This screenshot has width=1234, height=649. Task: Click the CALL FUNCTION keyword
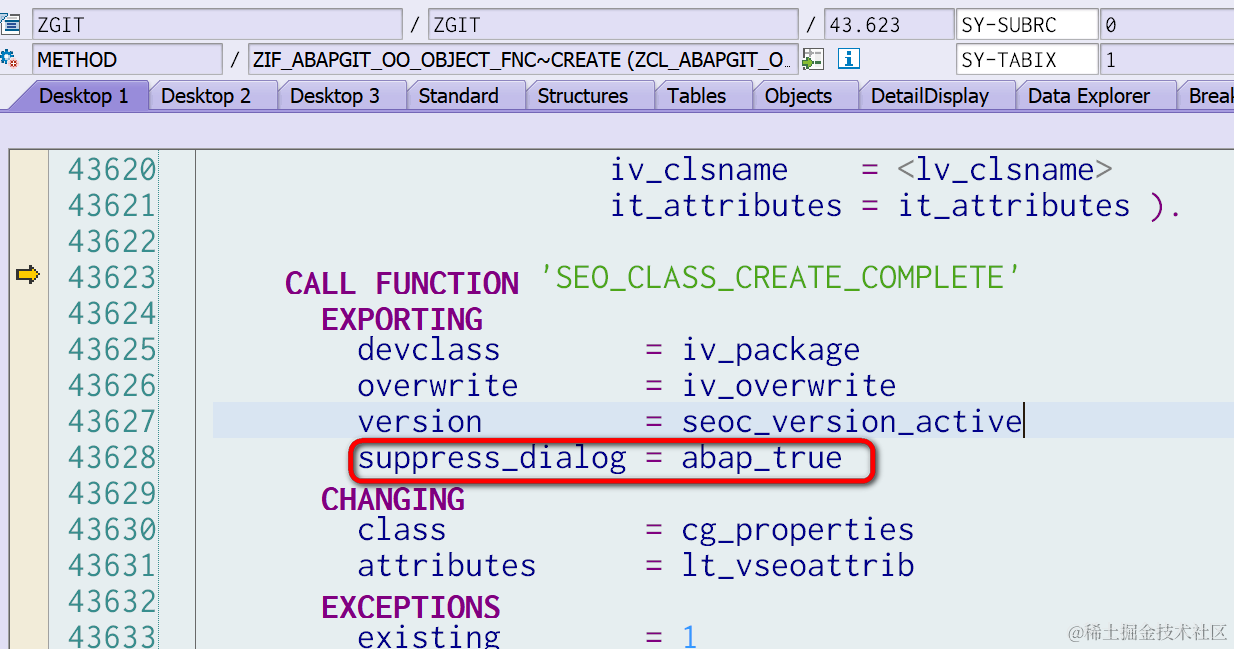tap(402, 283)
